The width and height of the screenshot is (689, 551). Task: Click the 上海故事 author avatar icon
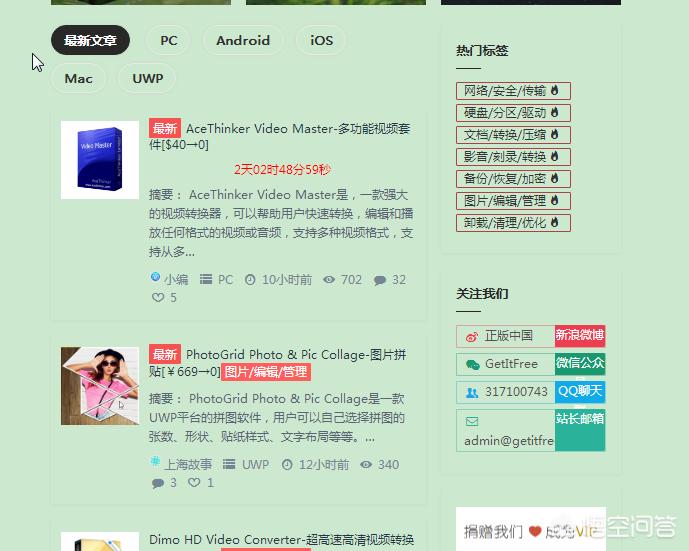[x=155, y=461]
